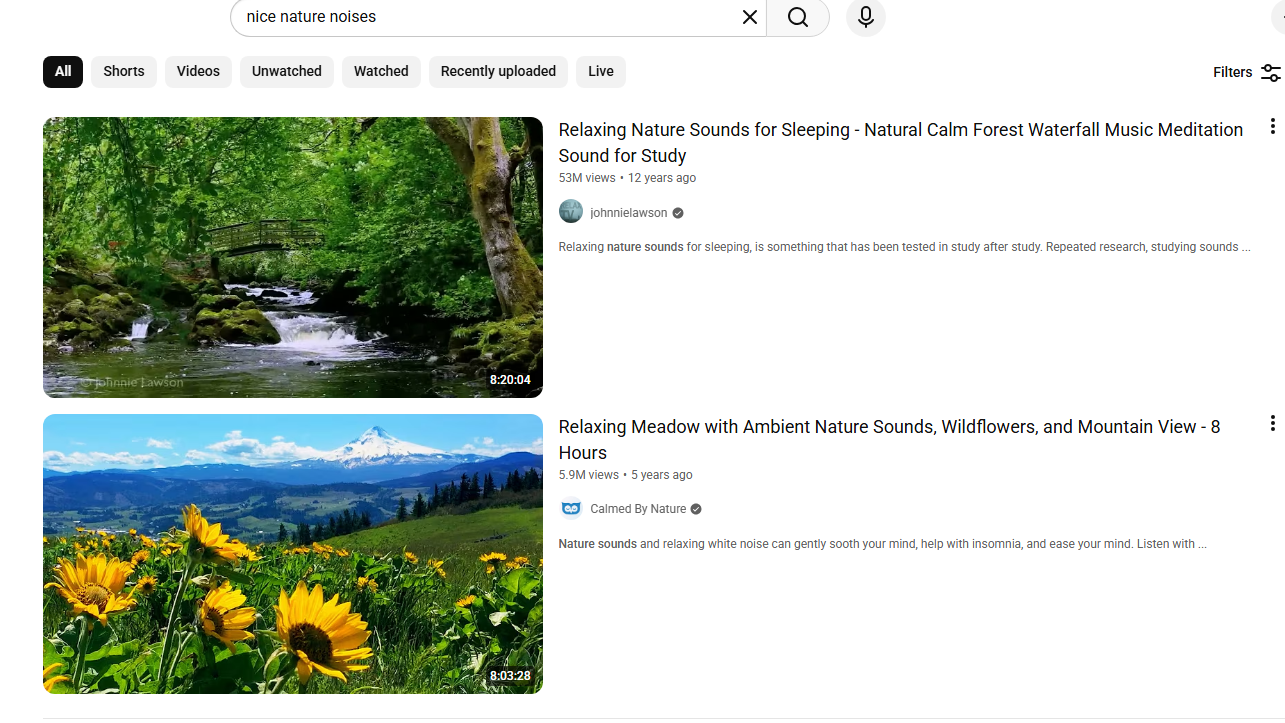The height and width of the screenshot is (723, 1285).
Task: Click the 8:03:28 duration badge
Action: pos(510,676)
